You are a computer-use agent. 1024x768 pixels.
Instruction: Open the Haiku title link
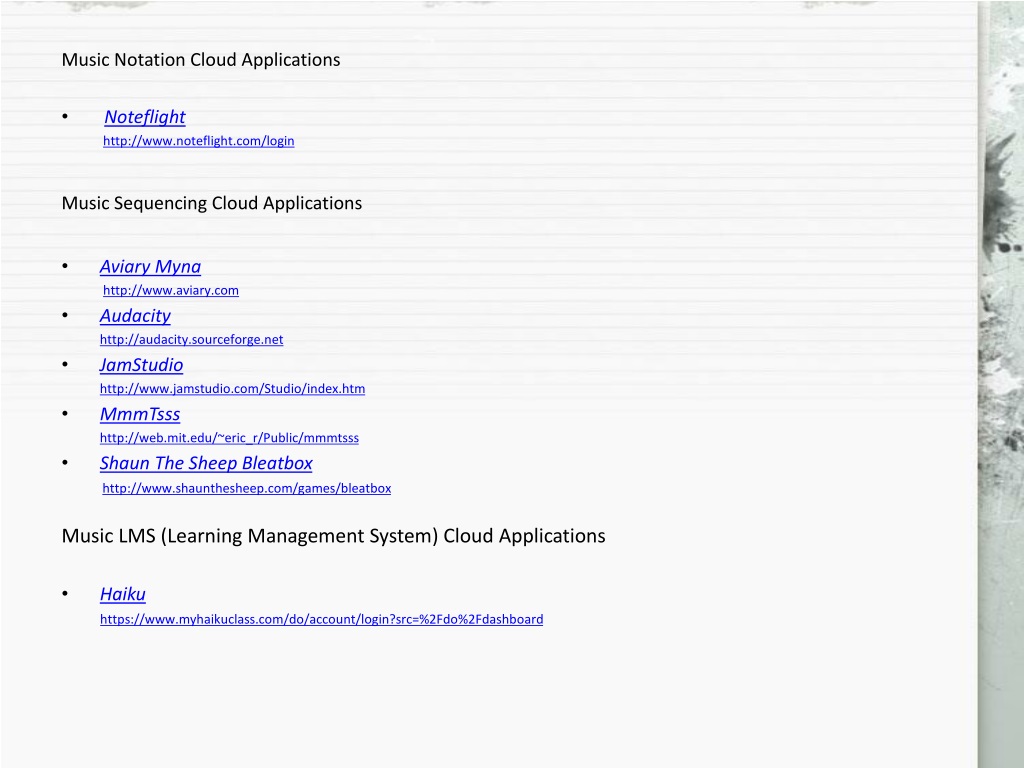coord(123,594)
